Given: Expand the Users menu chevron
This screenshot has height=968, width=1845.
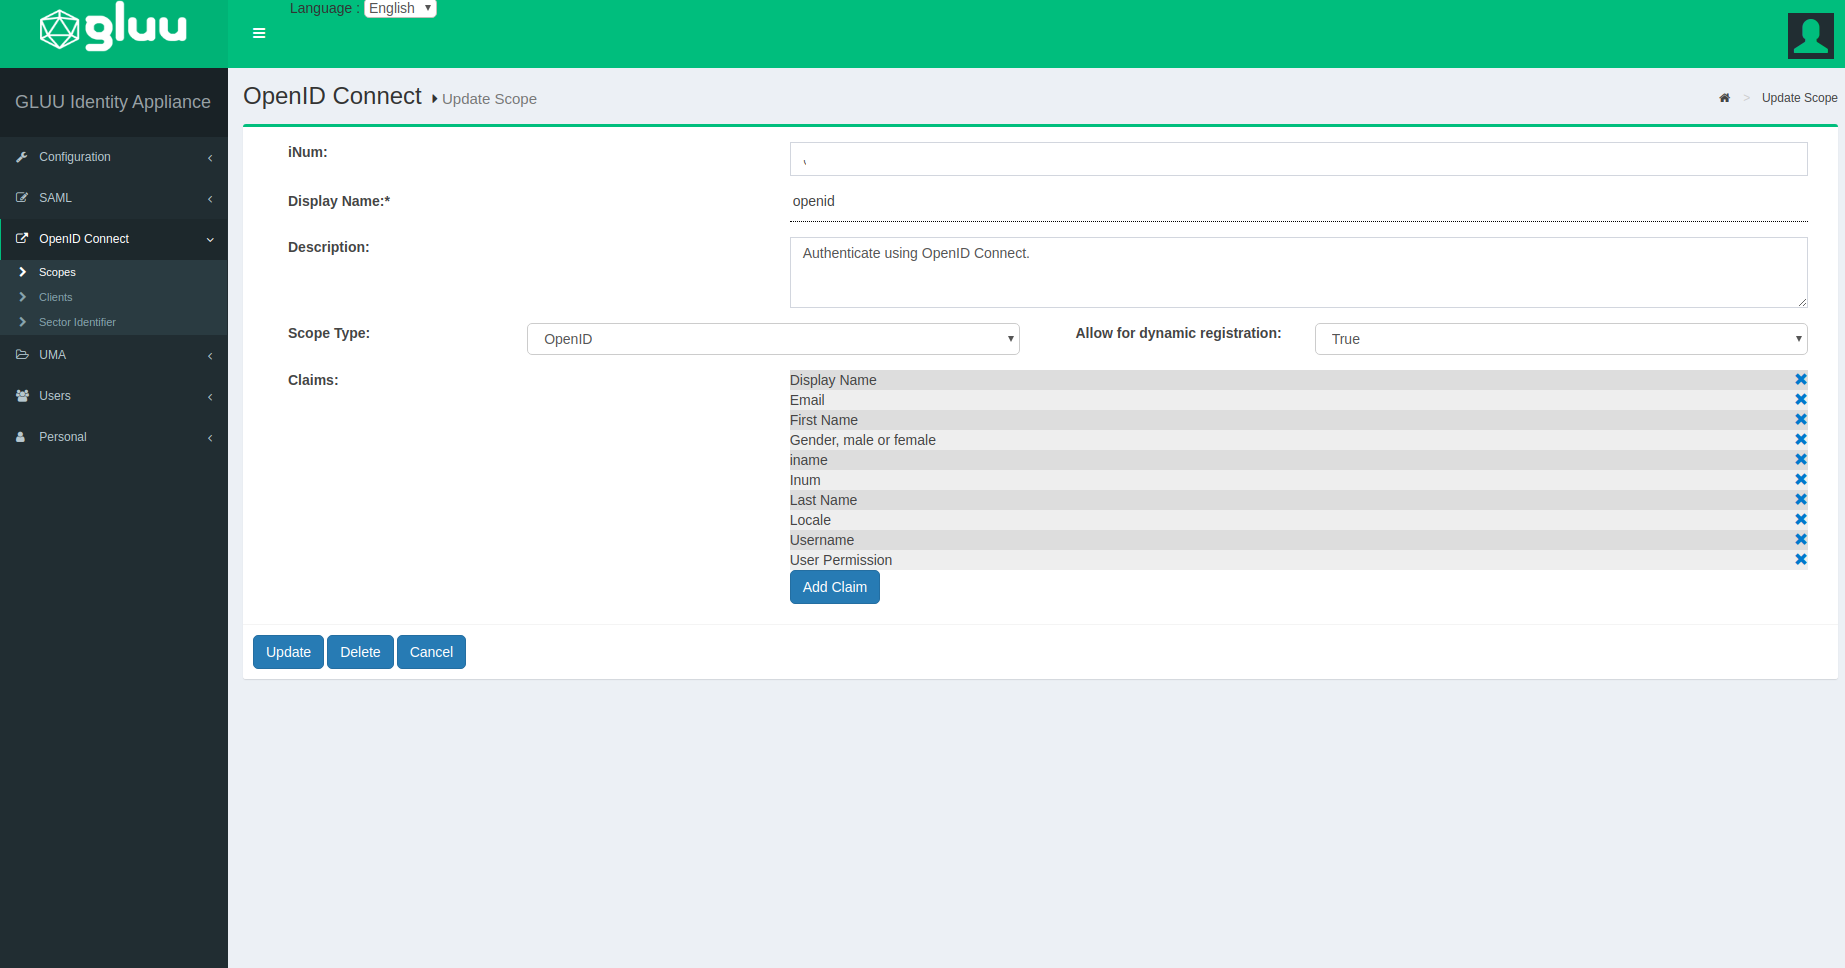Looking at the screenshot, I should (x=210, y=397).
